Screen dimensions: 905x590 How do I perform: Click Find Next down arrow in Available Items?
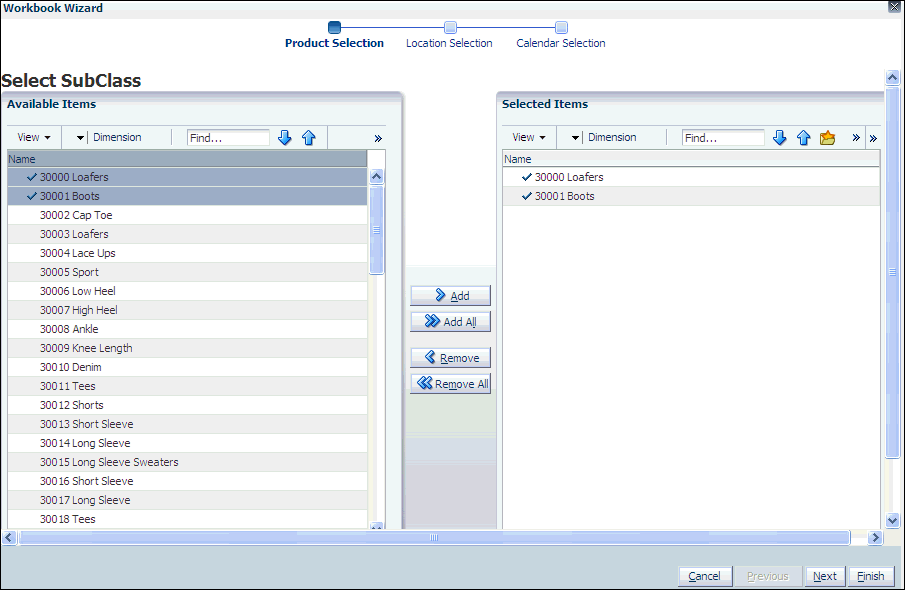click(x=285, y=137)
